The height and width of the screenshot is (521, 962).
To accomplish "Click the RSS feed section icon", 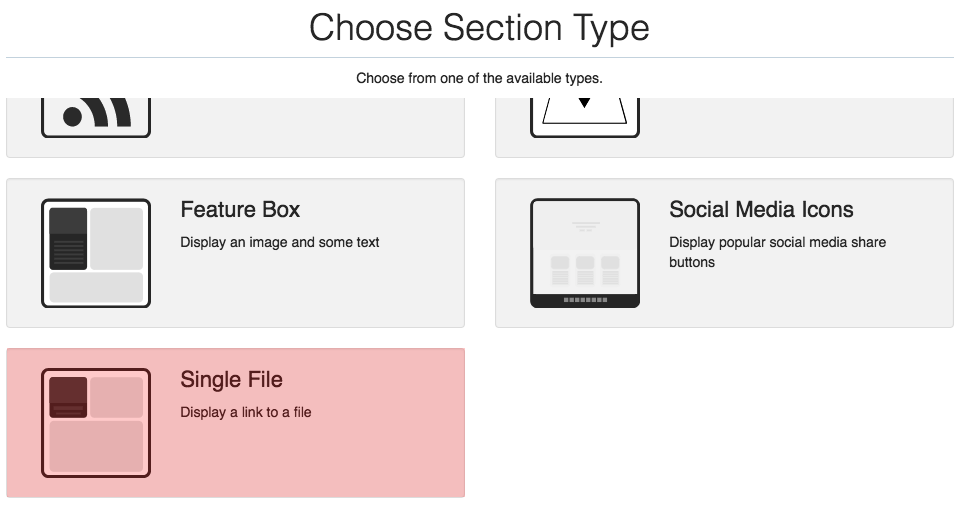I will 96,116.
